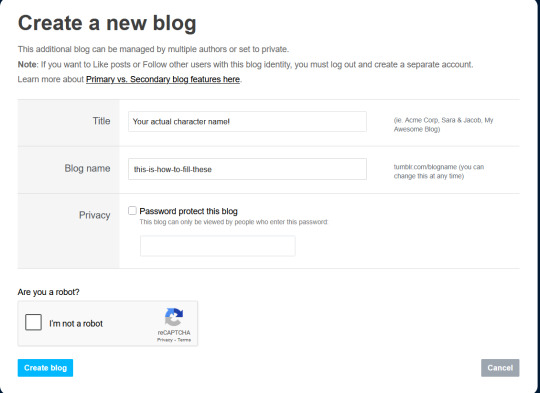Click the Password protect this blog label
The height and width of the screenshot is (393, 540).
pyautogui.click(x=188, y=211)
